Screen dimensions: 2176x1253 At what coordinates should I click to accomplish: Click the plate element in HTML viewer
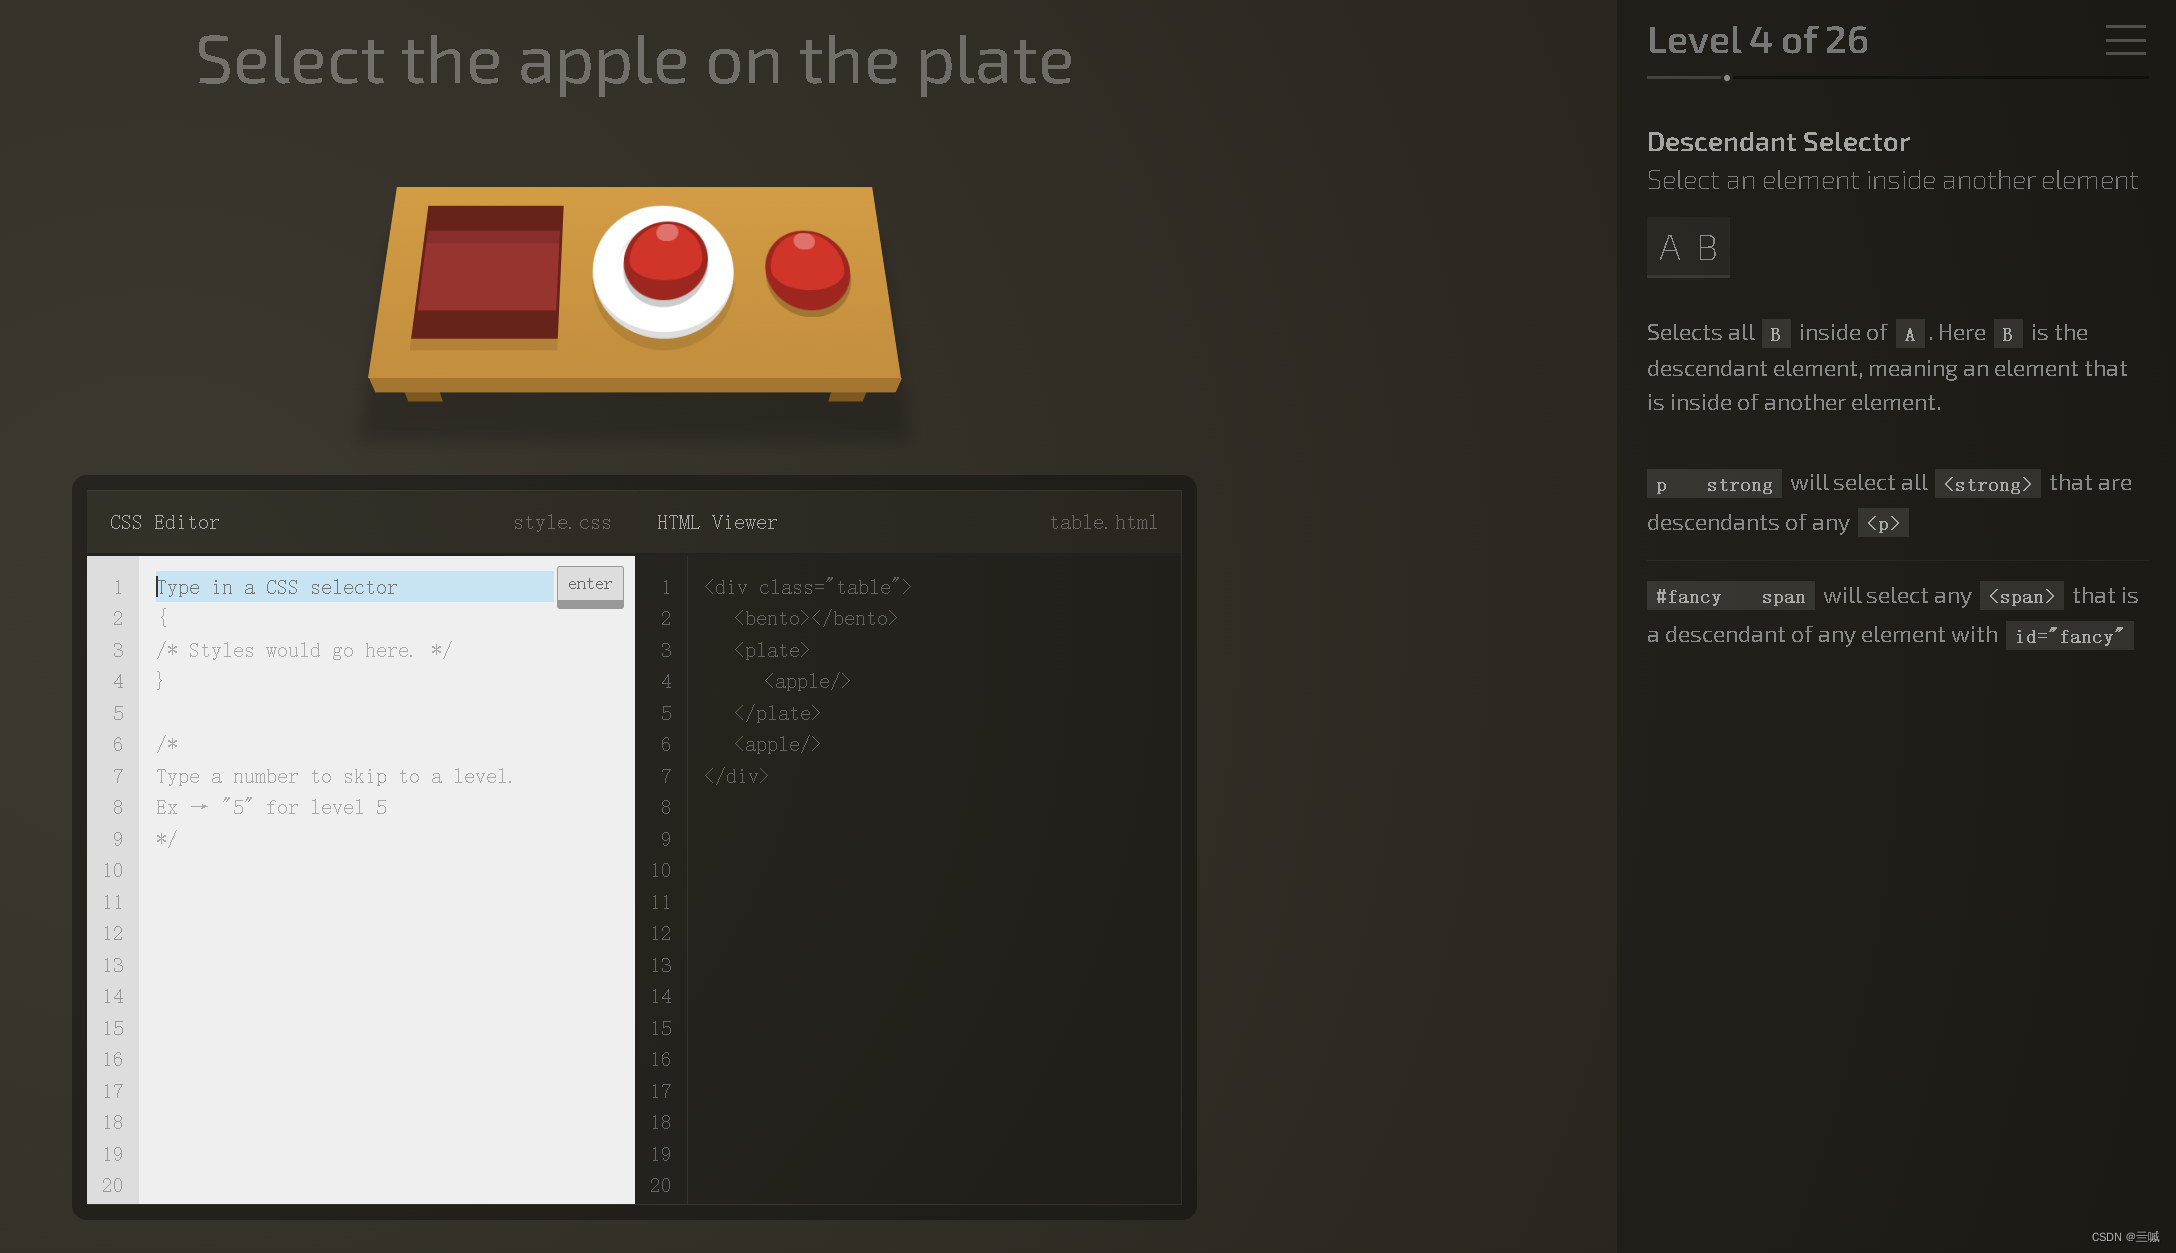coord(770,649)
